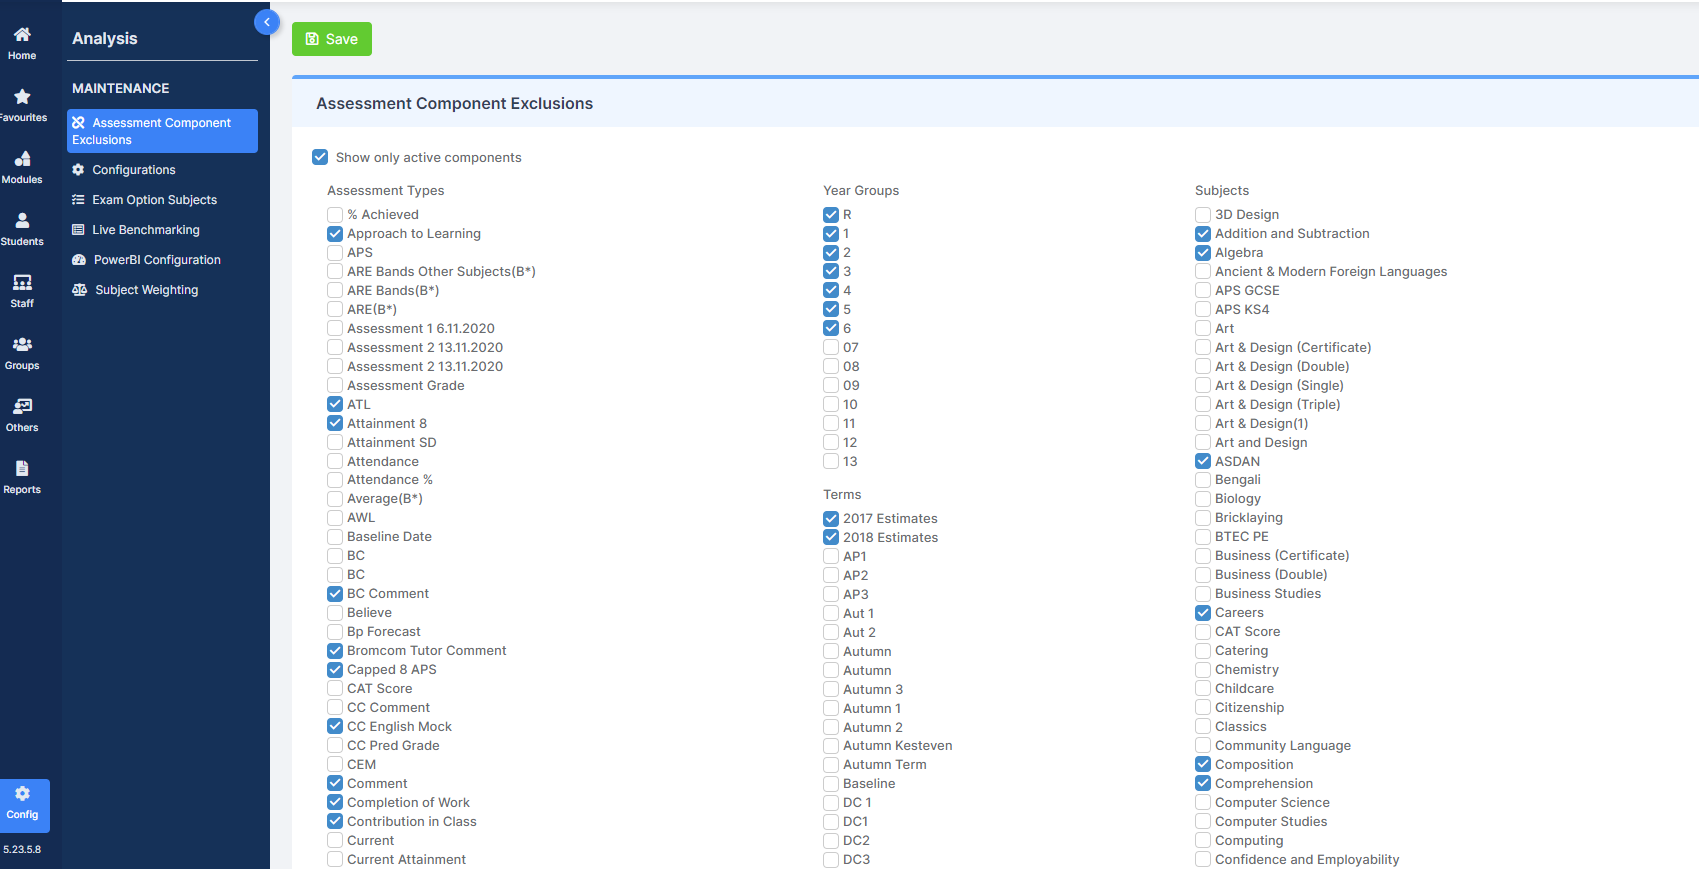Screen dimensions: 1699x869
Task: Uncheck Attainment 8 checkbox
Action: pos(335,424)
